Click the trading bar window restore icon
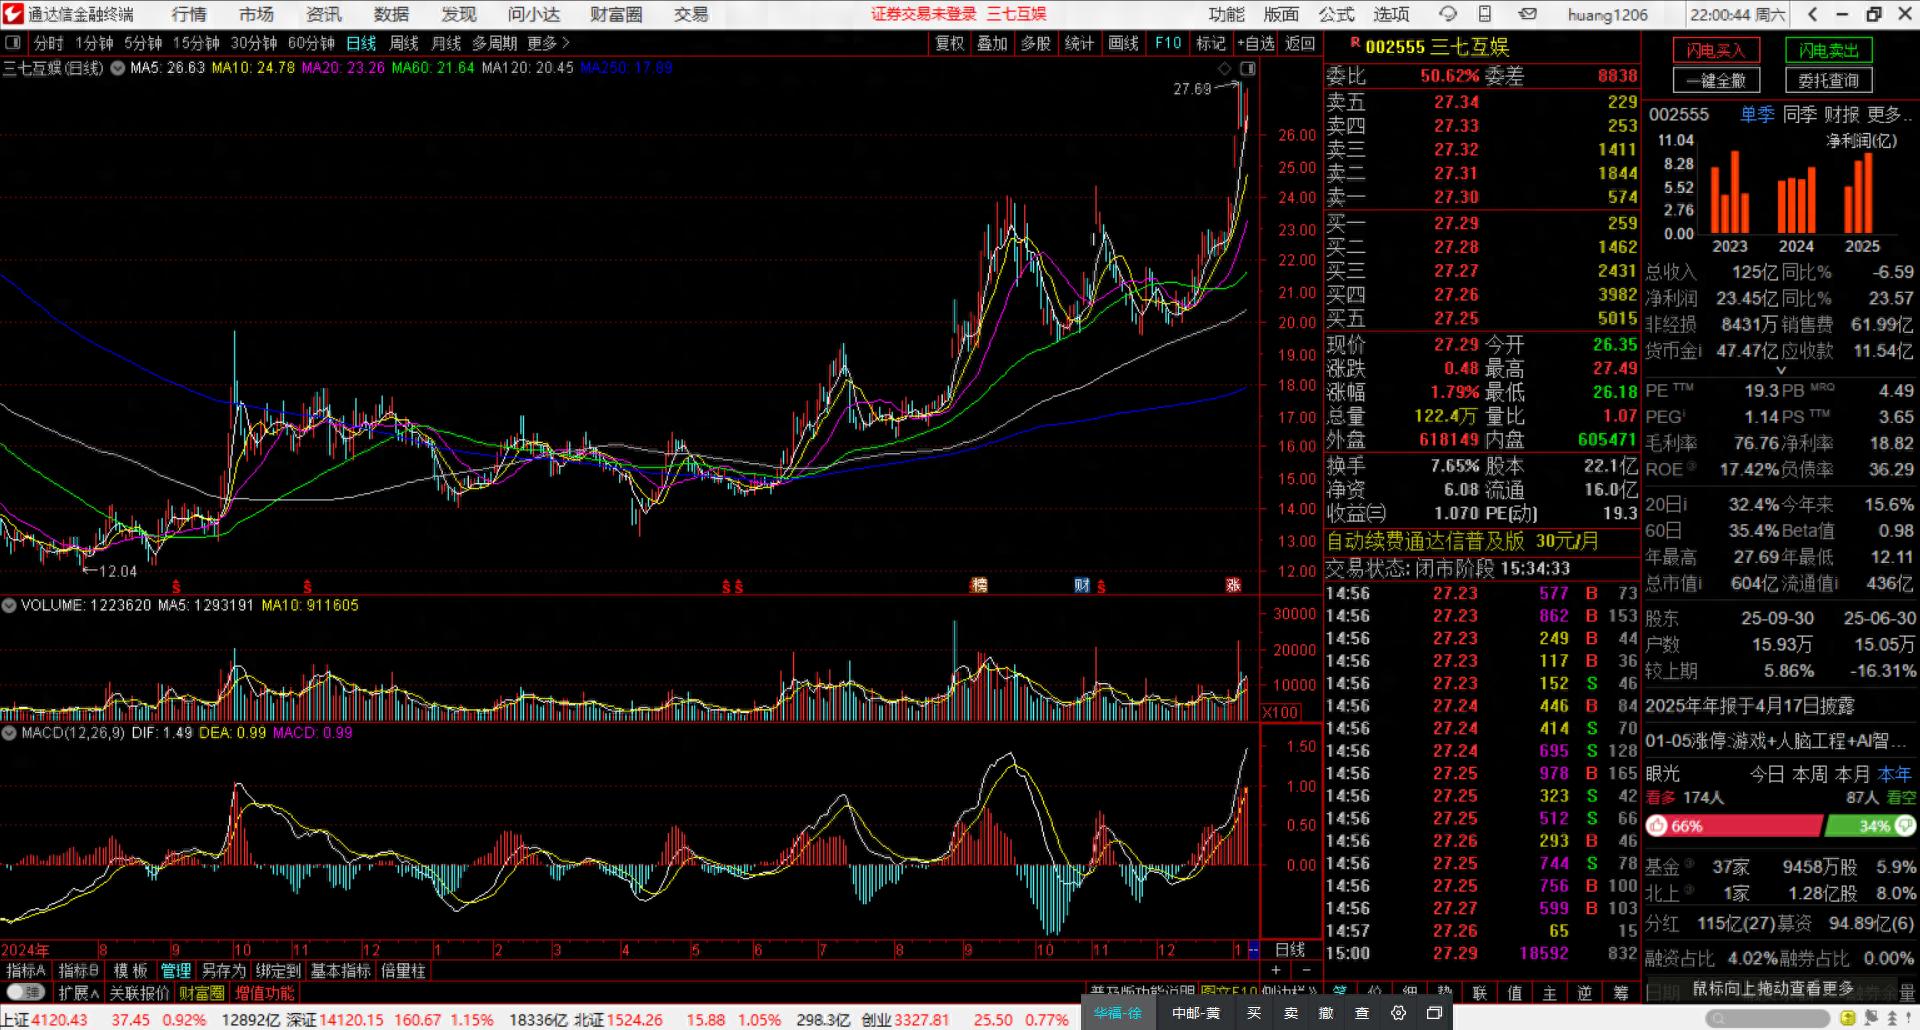Viewport: 1920px width, 1030px height. (1434, 1013)
